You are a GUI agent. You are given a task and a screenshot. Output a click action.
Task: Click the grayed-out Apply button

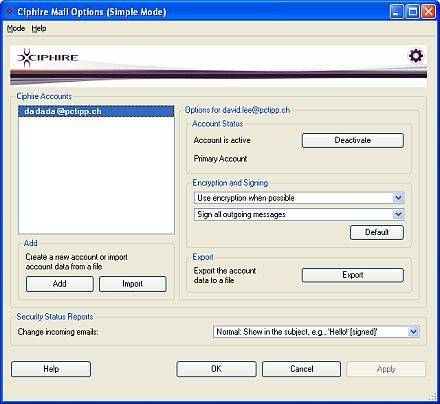[x=386, y=369]
